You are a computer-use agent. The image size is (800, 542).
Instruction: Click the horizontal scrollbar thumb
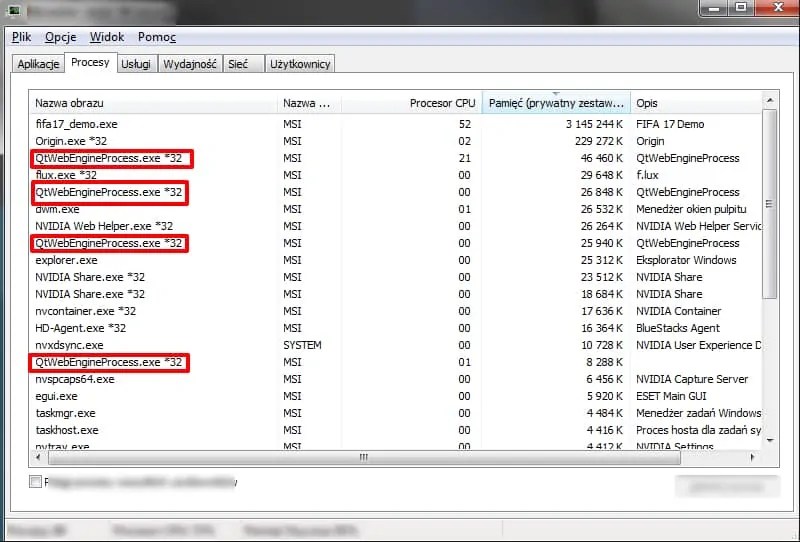[364, 457]
